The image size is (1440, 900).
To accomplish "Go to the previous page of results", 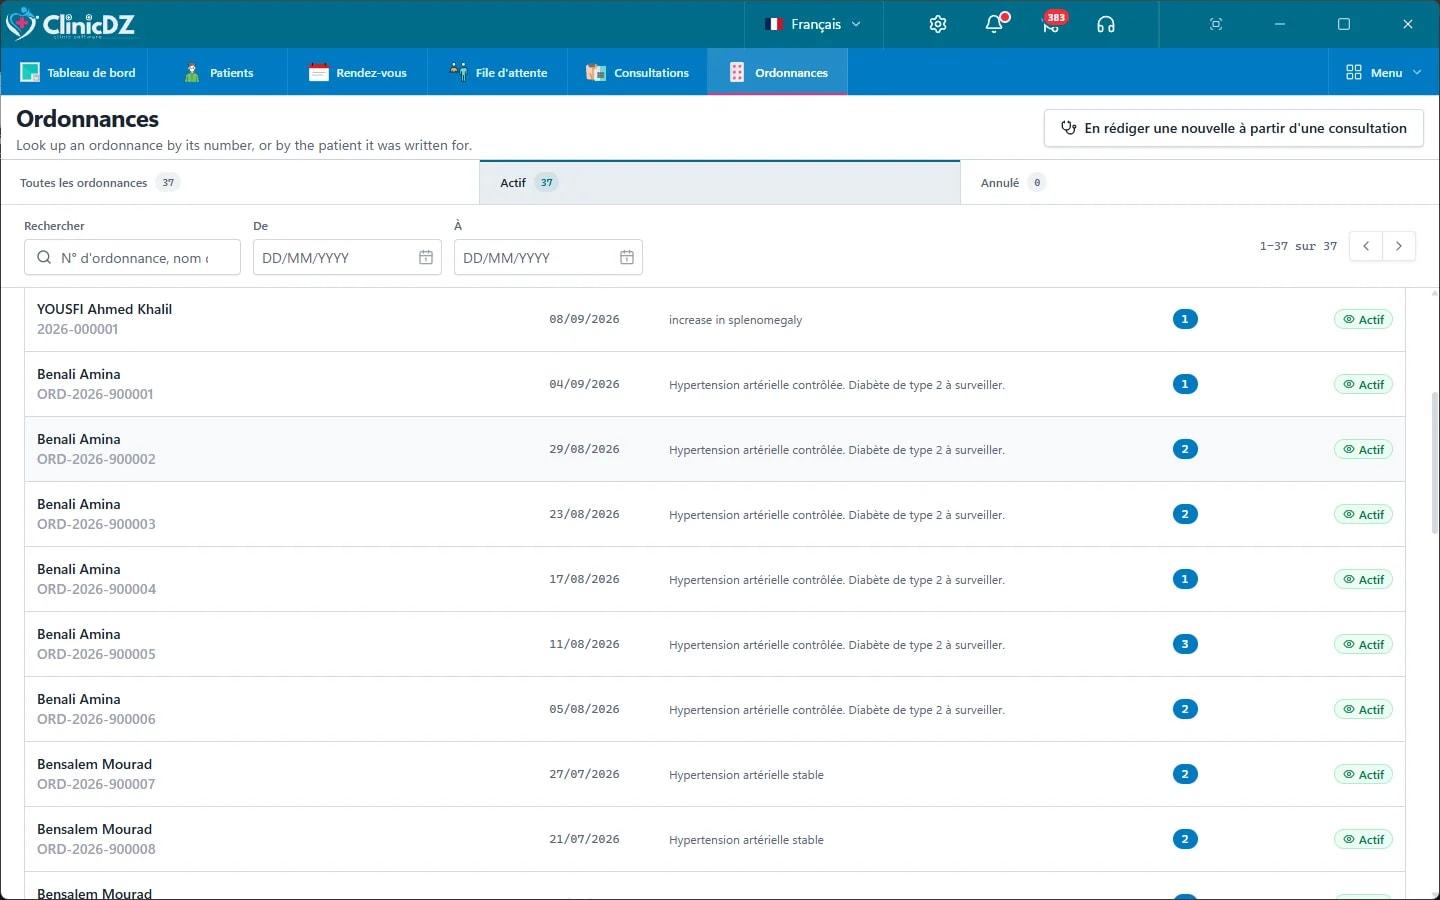I will (x=1366, y=246).
